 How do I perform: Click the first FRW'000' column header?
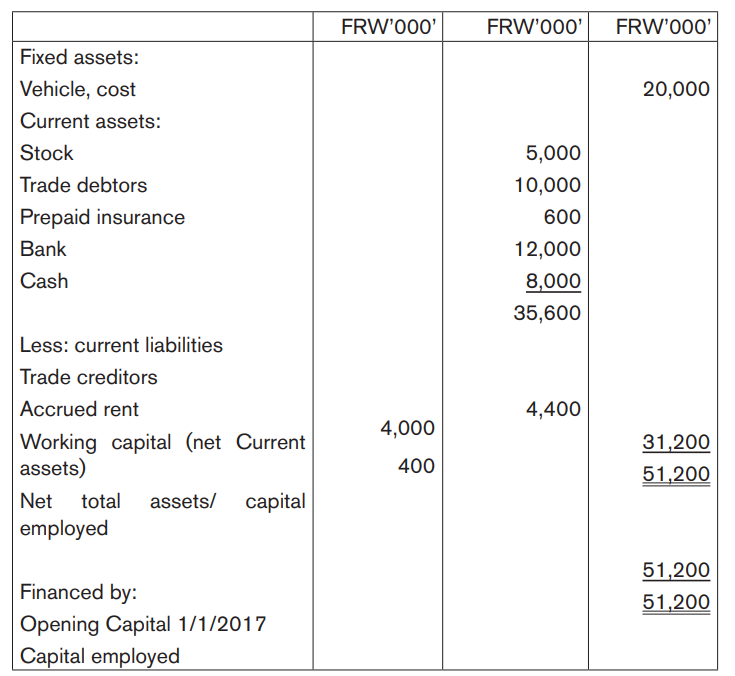click(x=389, y=27)
